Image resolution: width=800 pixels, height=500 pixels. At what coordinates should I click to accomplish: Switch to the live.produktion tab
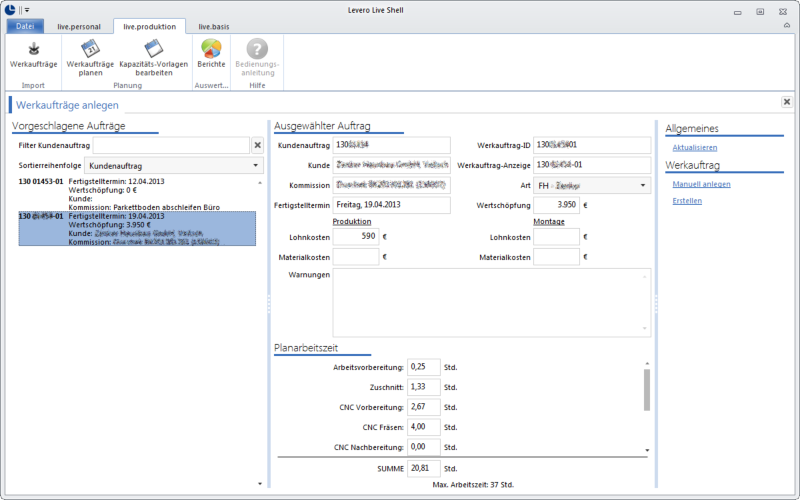click(149, 27)
